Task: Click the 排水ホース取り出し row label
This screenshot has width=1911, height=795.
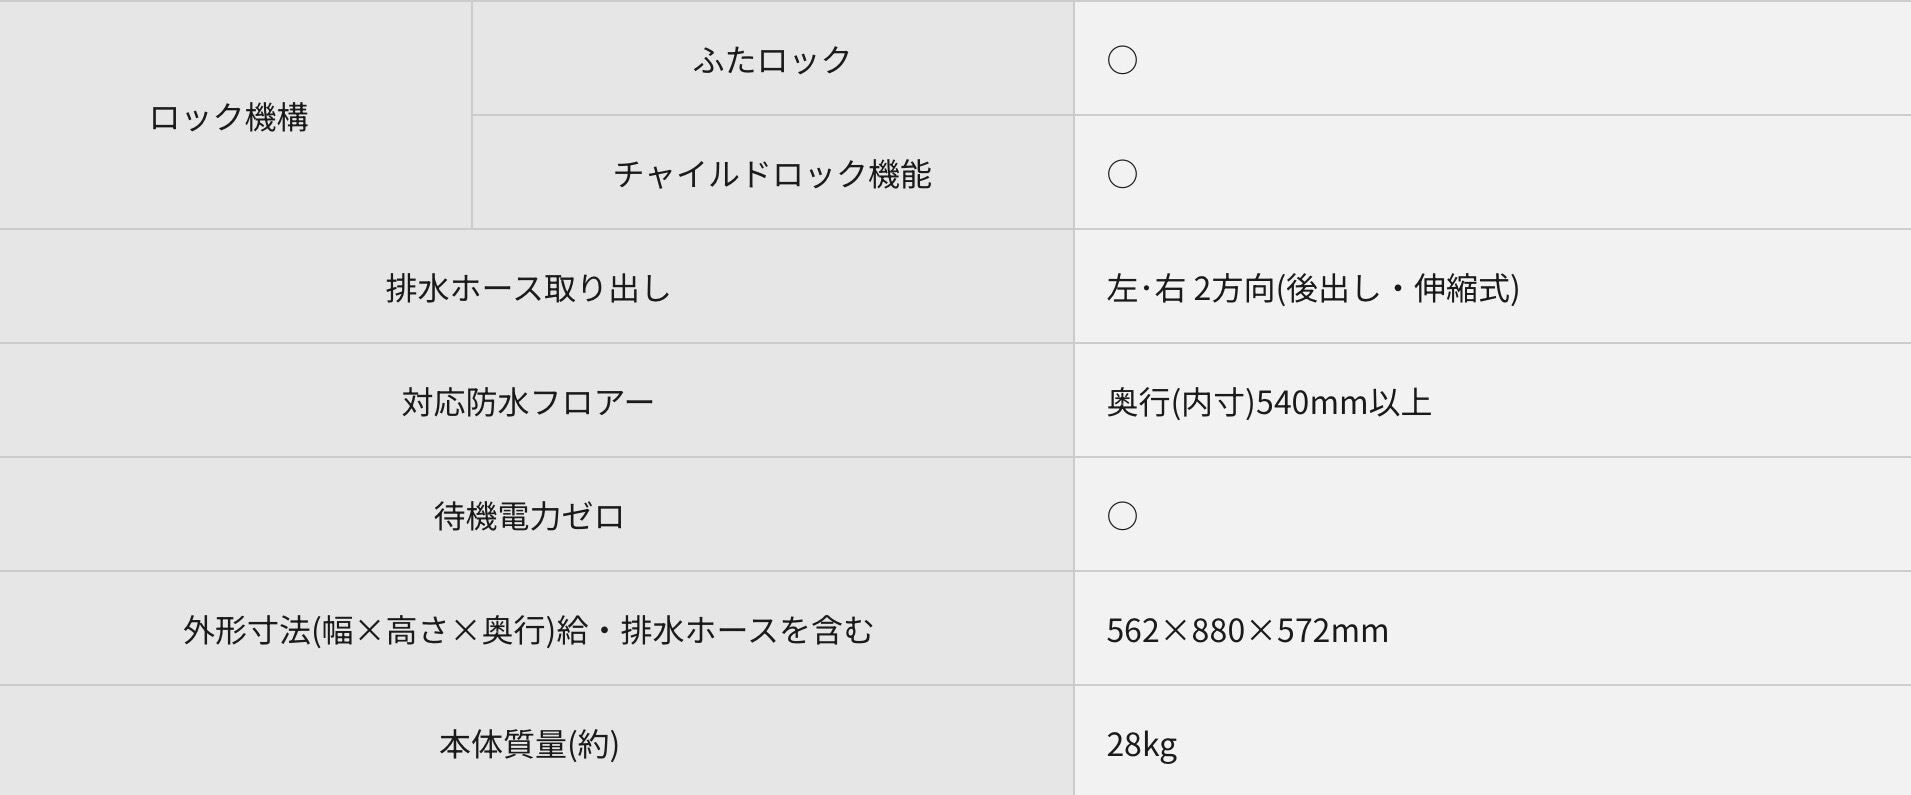Action: [x=528, y=289]
